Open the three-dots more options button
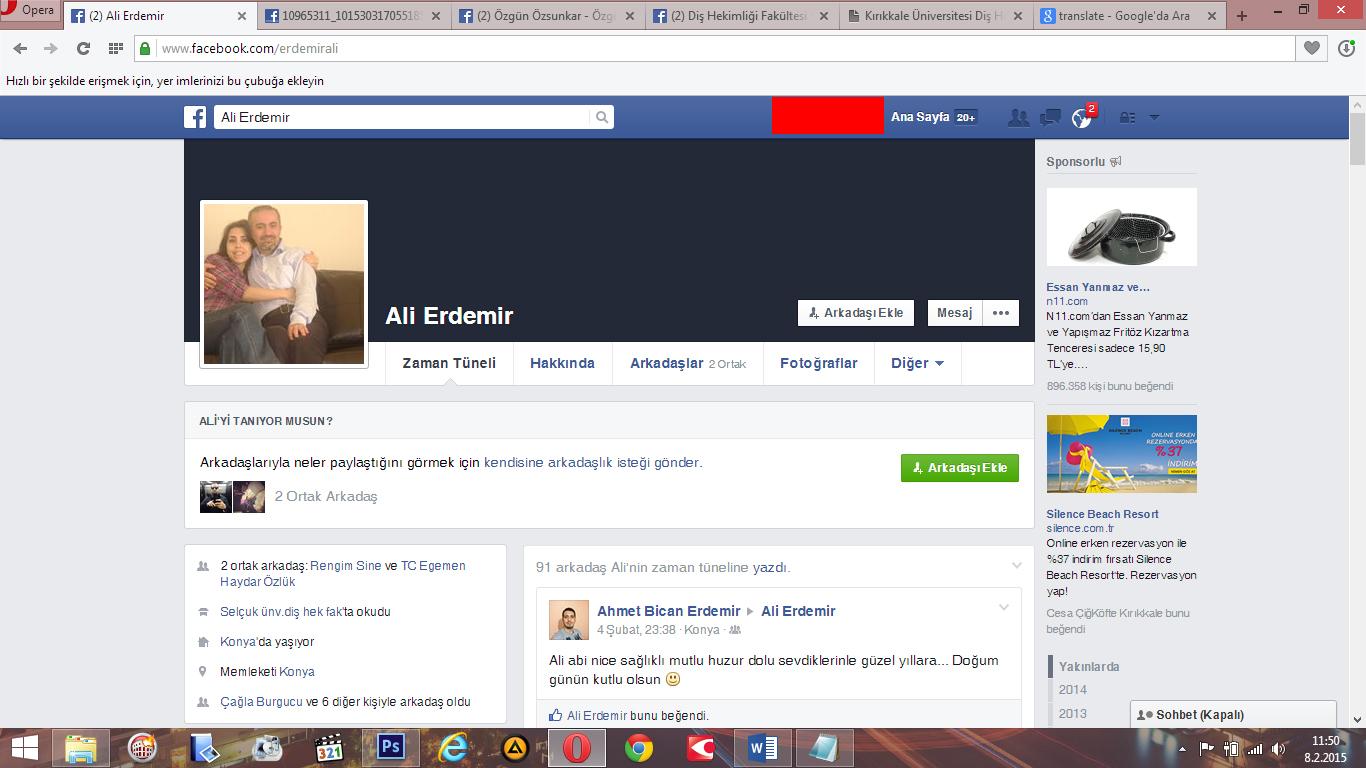Screen dimensions: 1366x768 coord(1001,313)
